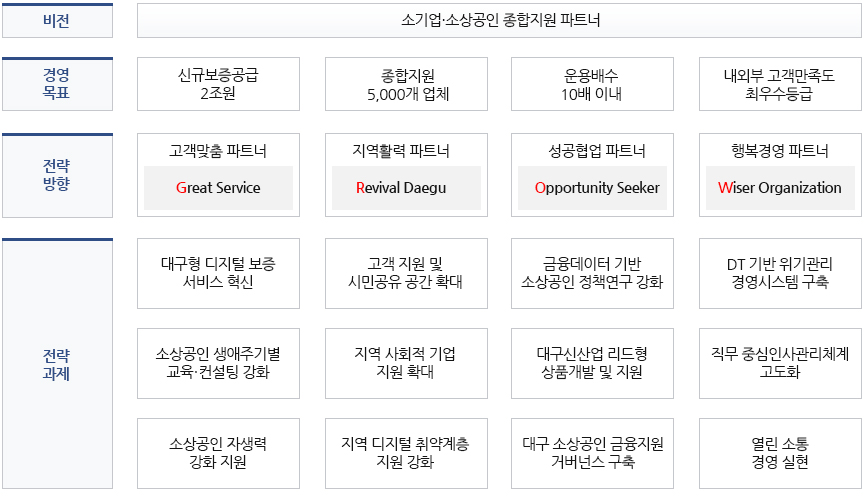
Task: Click the 비전 header label
Action: click(57, 21)
